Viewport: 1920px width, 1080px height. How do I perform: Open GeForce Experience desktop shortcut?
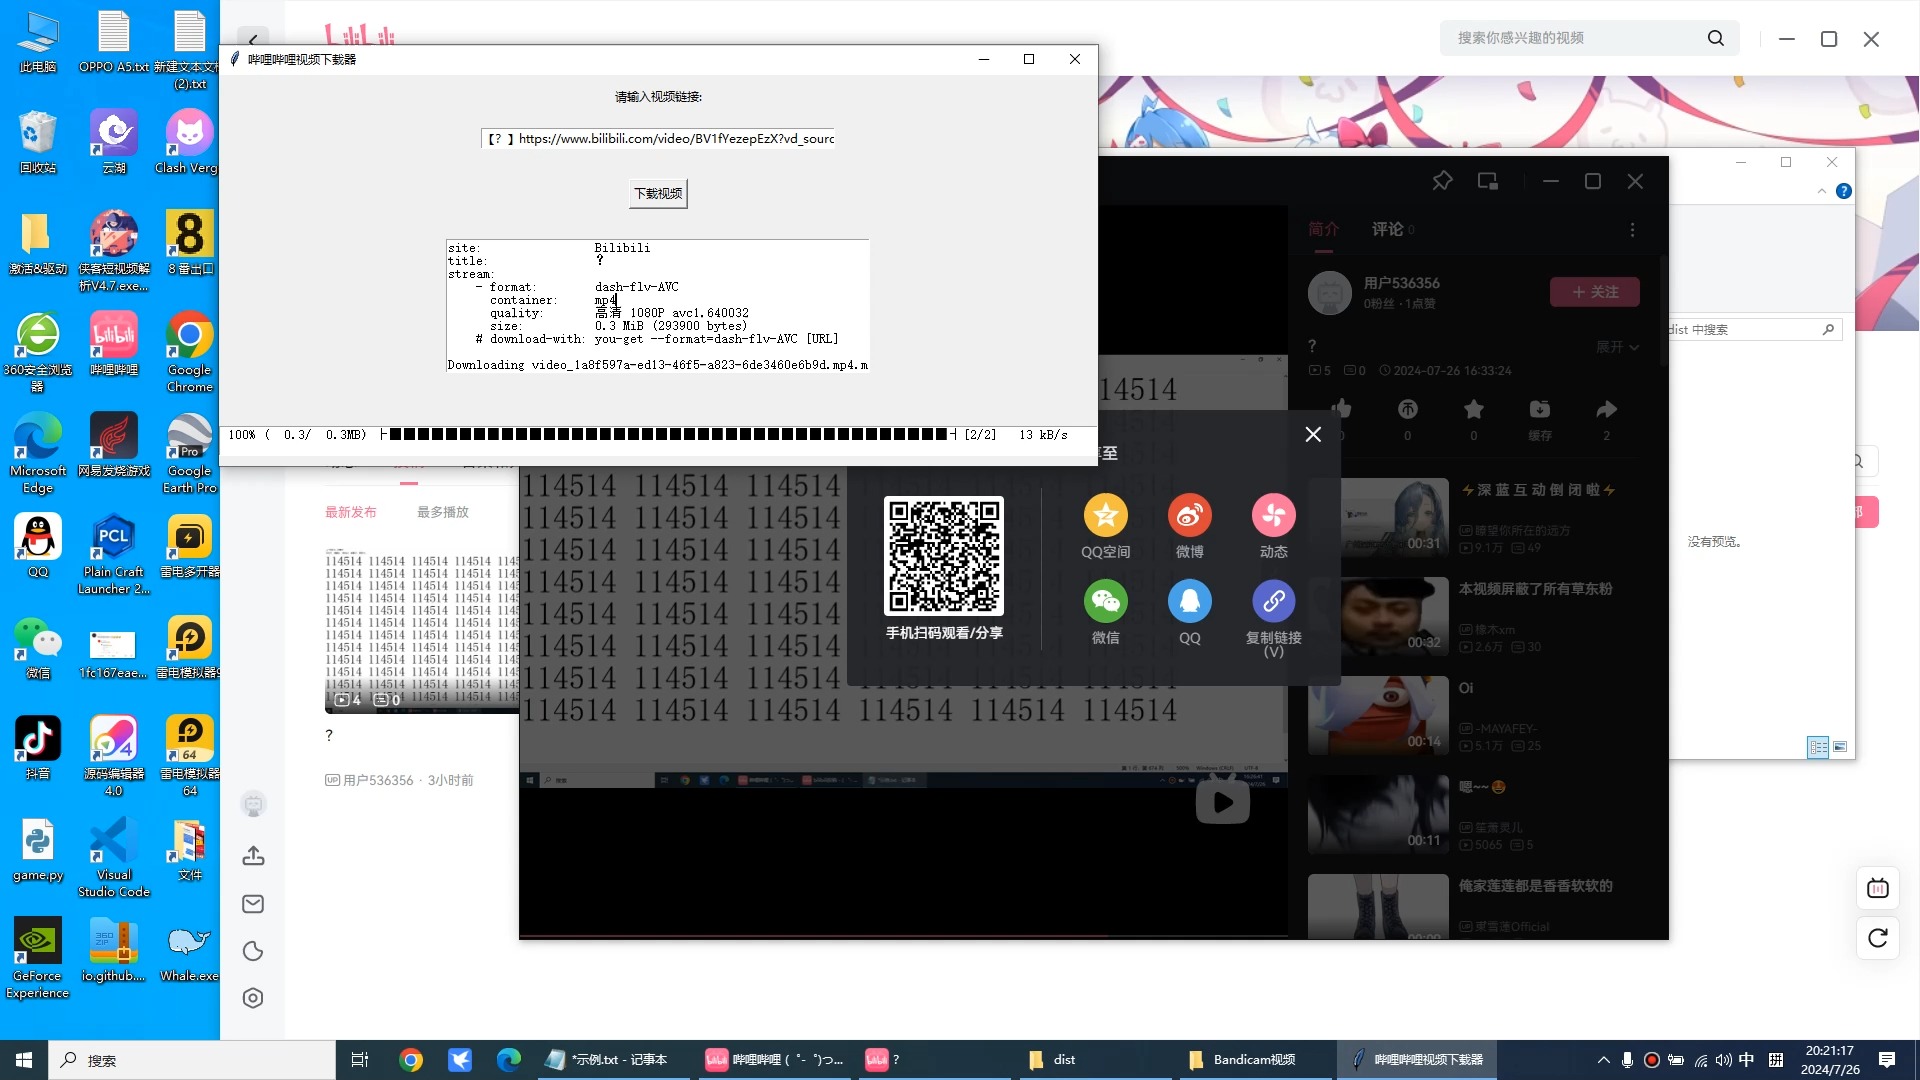(38, 958)
